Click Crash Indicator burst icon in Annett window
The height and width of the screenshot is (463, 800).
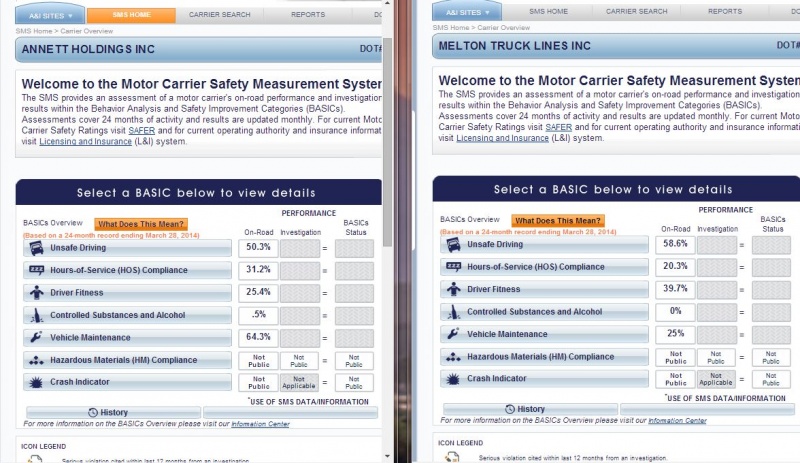[x=36, y=382]
